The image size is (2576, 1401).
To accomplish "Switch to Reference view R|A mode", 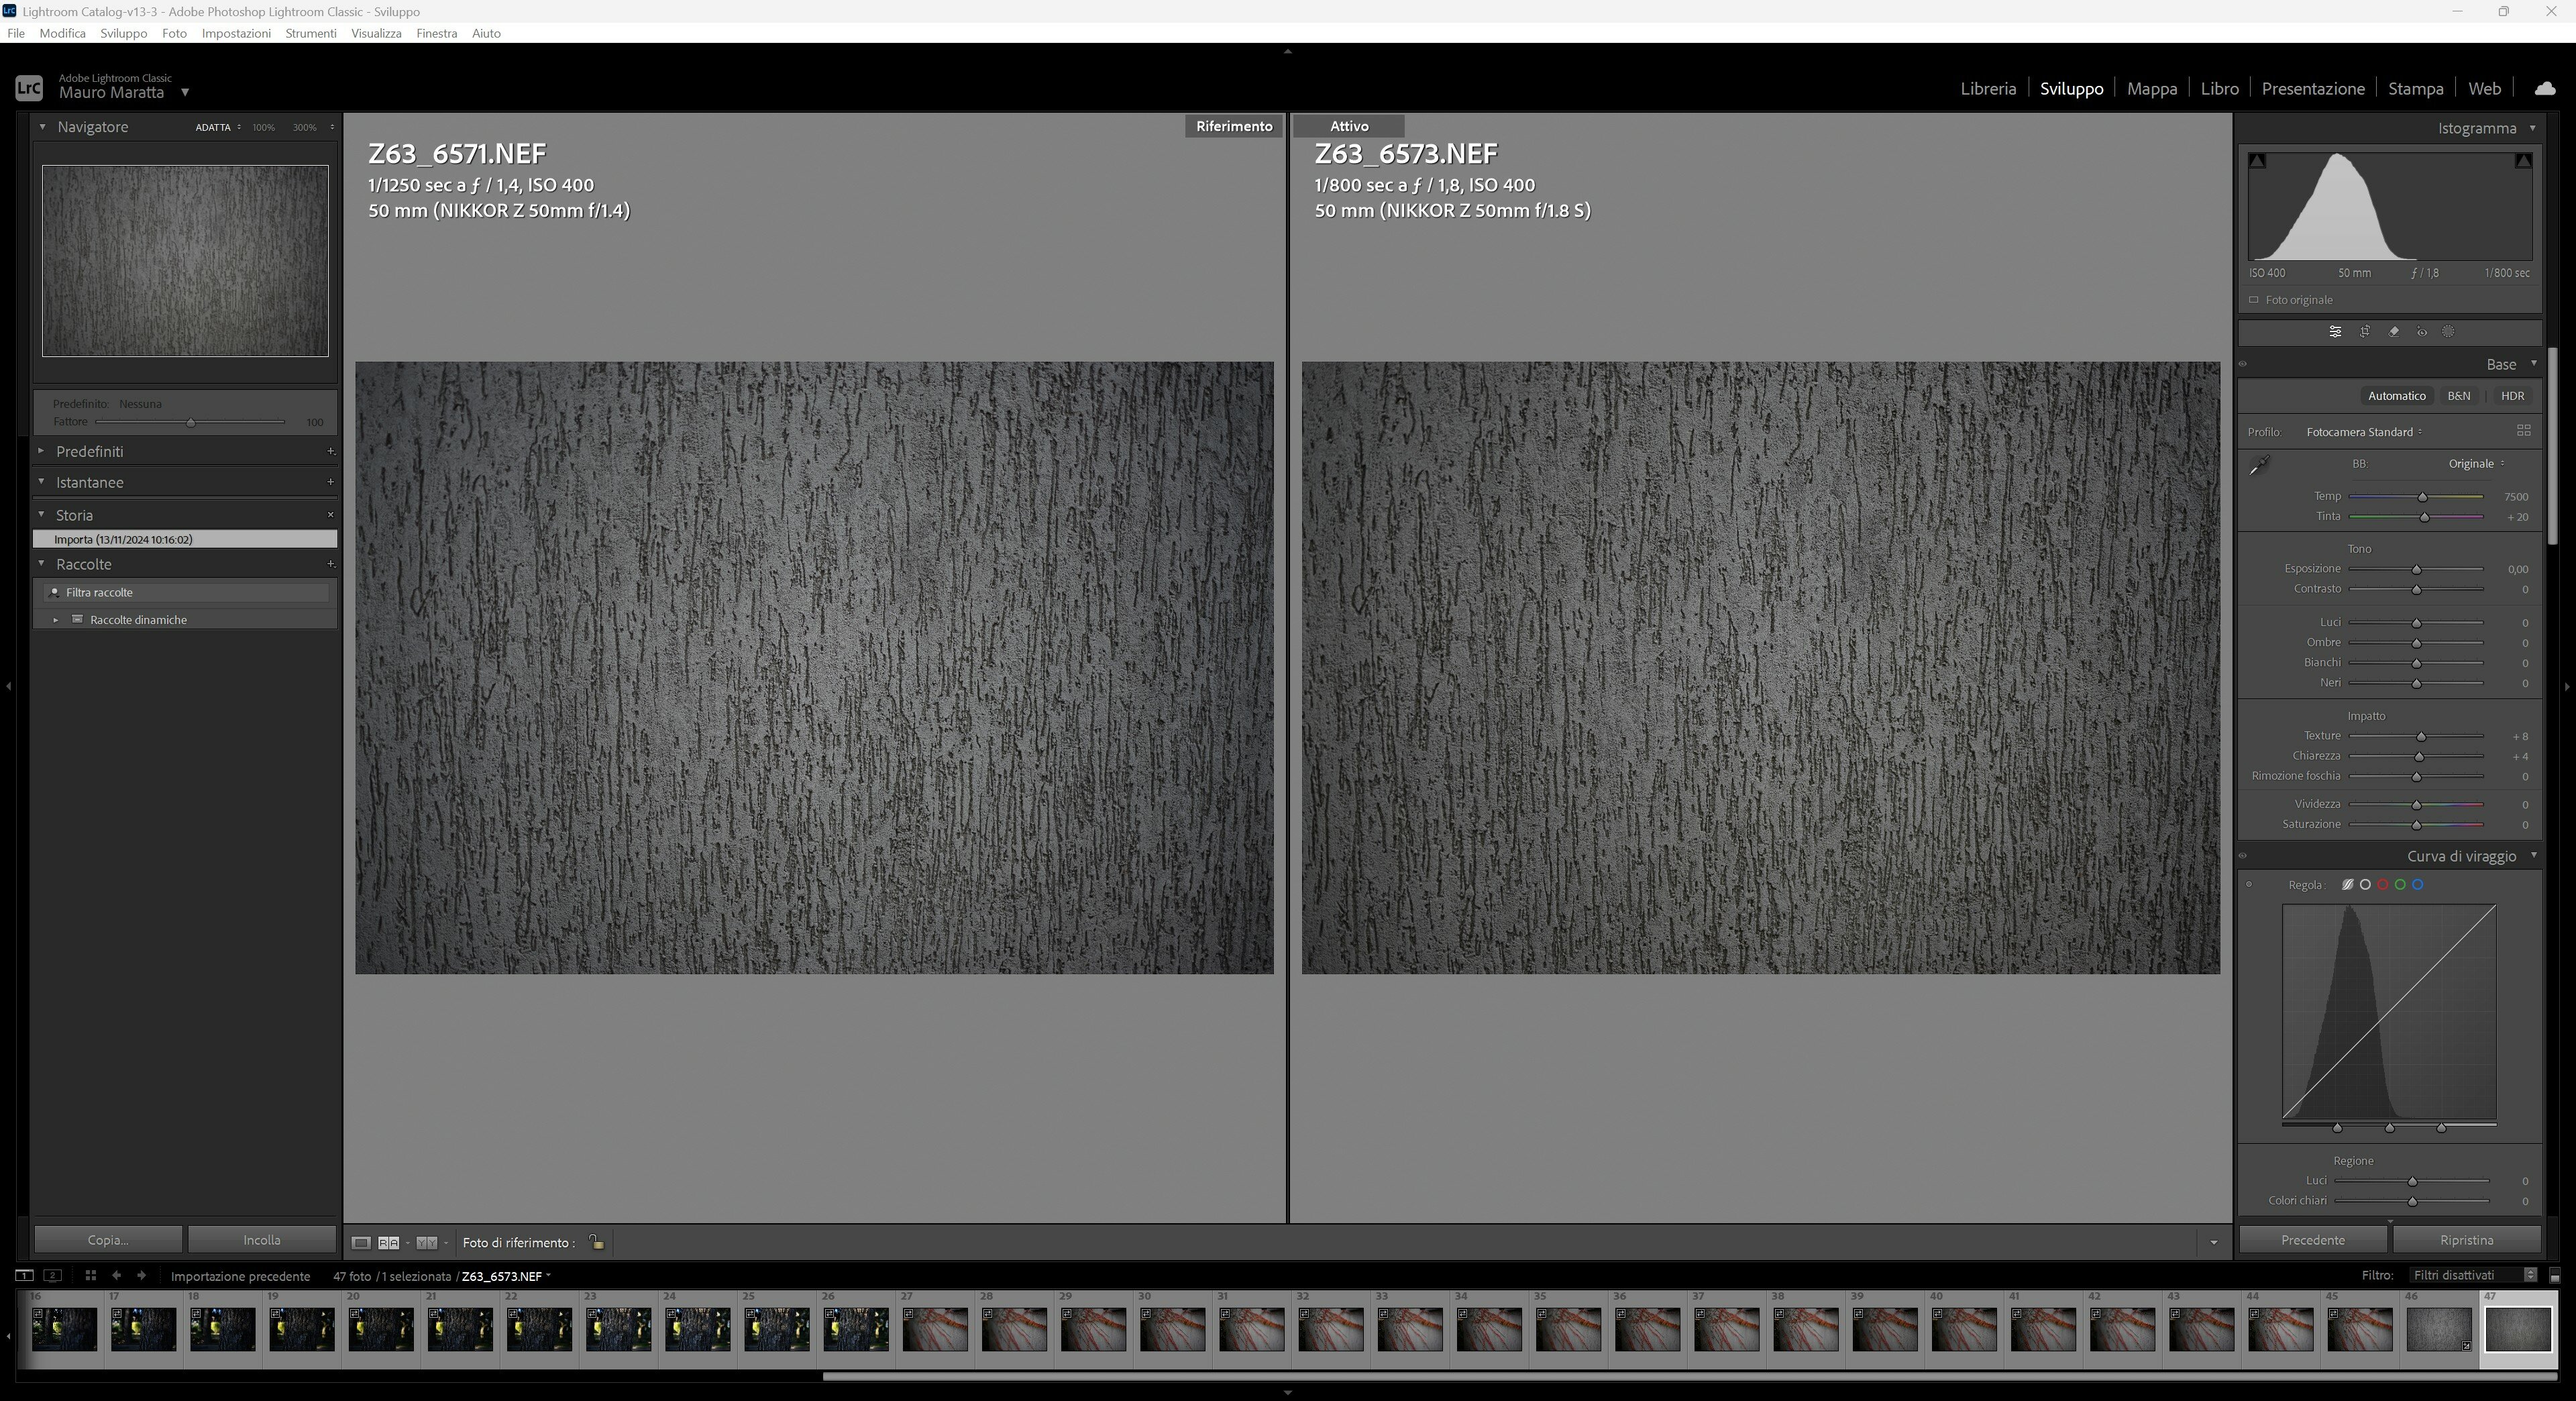I will pos(388,1243).
